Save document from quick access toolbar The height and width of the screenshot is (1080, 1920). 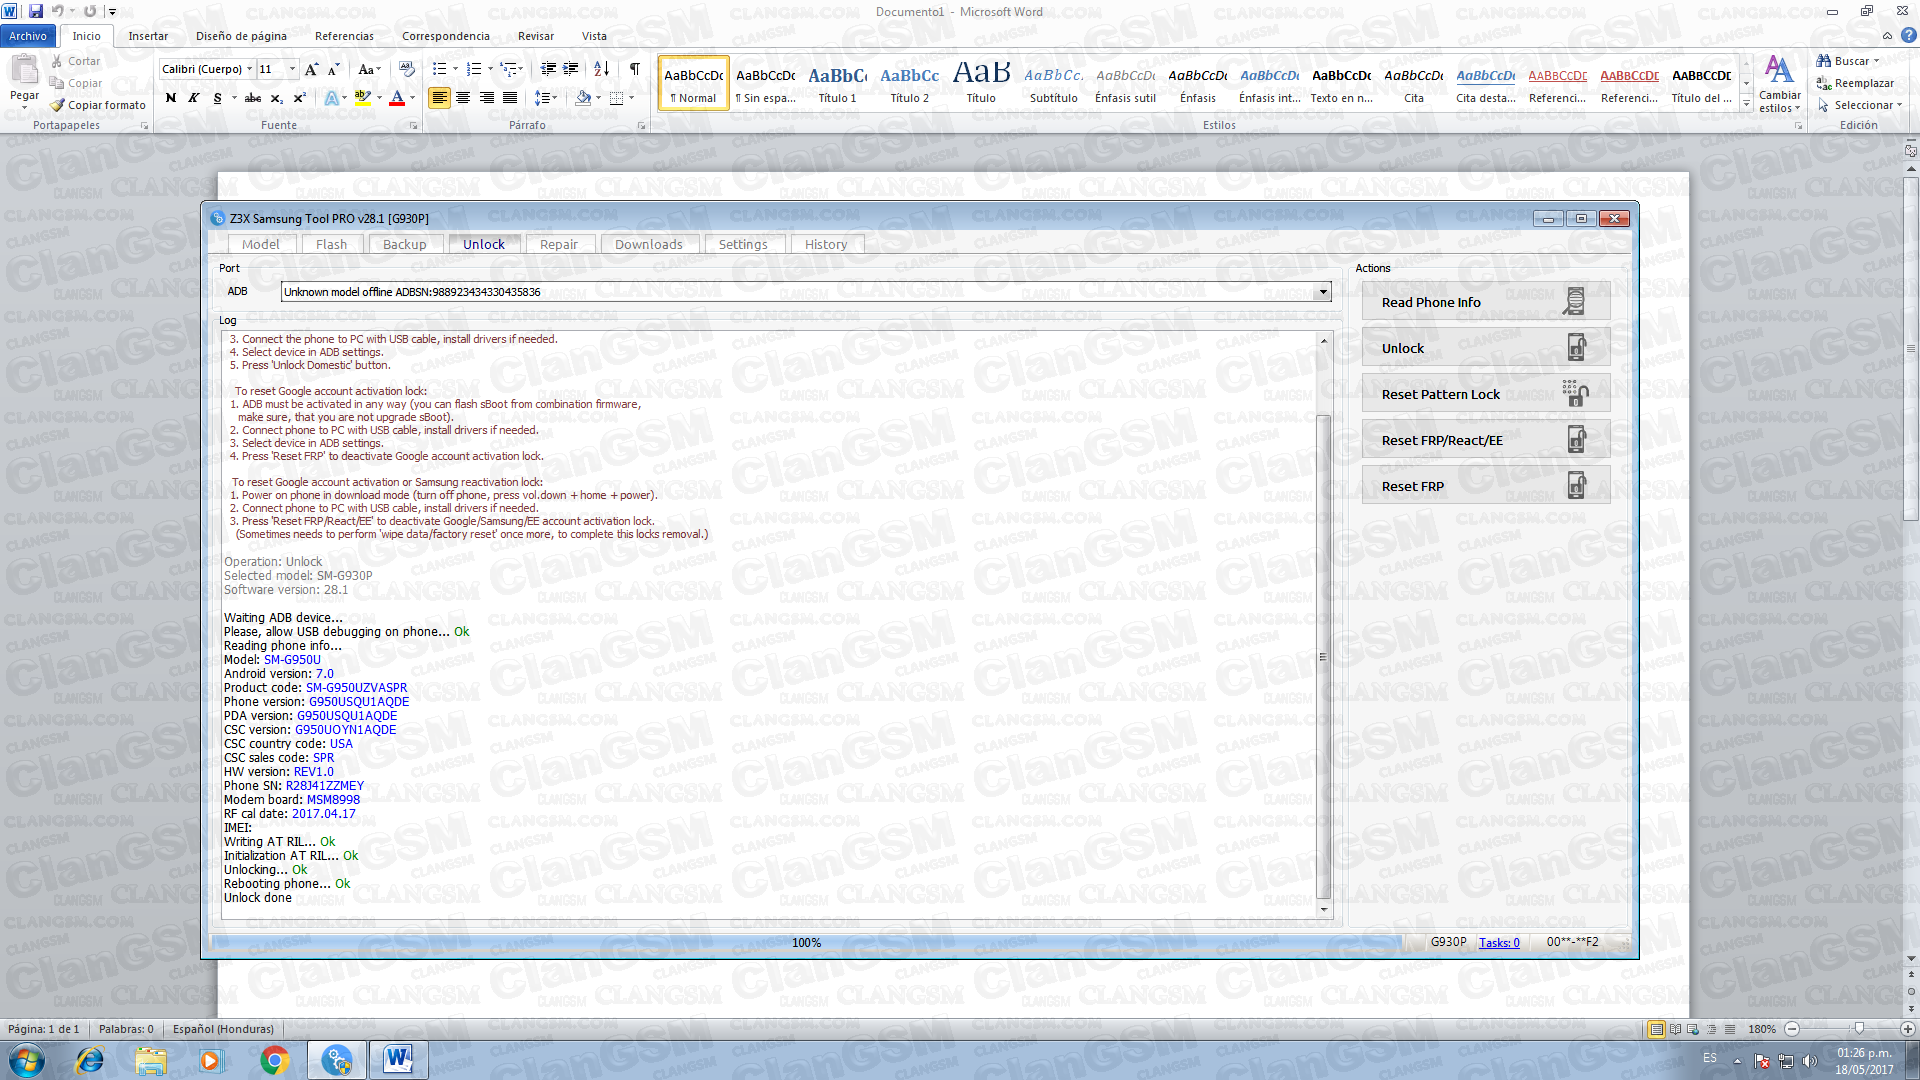click(x=36, y=11)
